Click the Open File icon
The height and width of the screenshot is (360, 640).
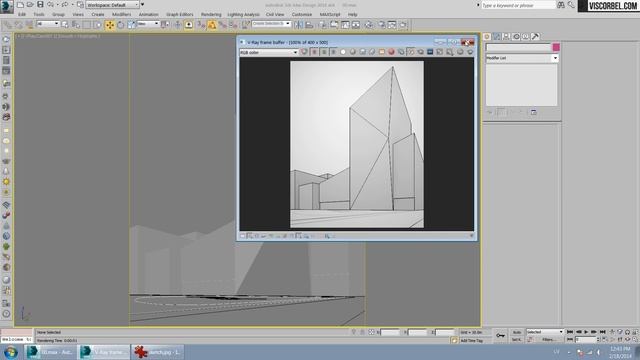(x=30, y=4)
